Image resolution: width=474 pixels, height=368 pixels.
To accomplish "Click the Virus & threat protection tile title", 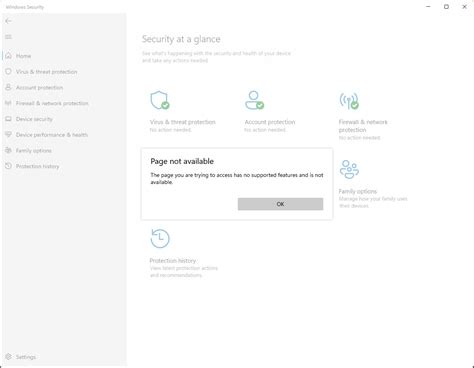I will (183, 122).
